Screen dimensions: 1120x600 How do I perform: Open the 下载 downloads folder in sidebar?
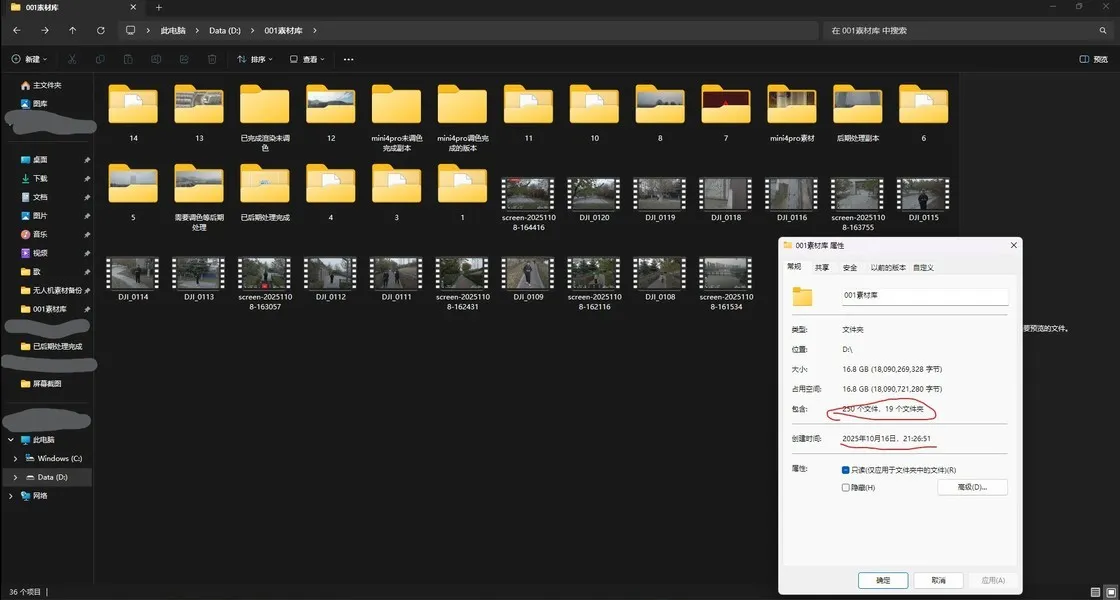click(40, 178)
